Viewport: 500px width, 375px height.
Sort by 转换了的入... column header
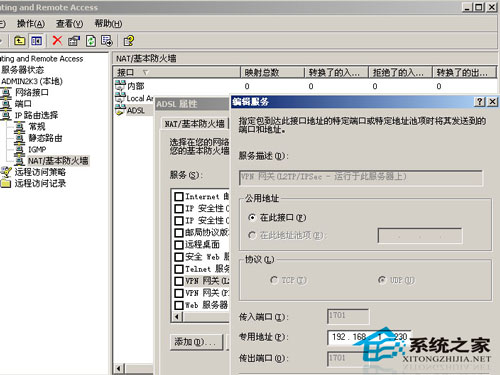(336, 72)
